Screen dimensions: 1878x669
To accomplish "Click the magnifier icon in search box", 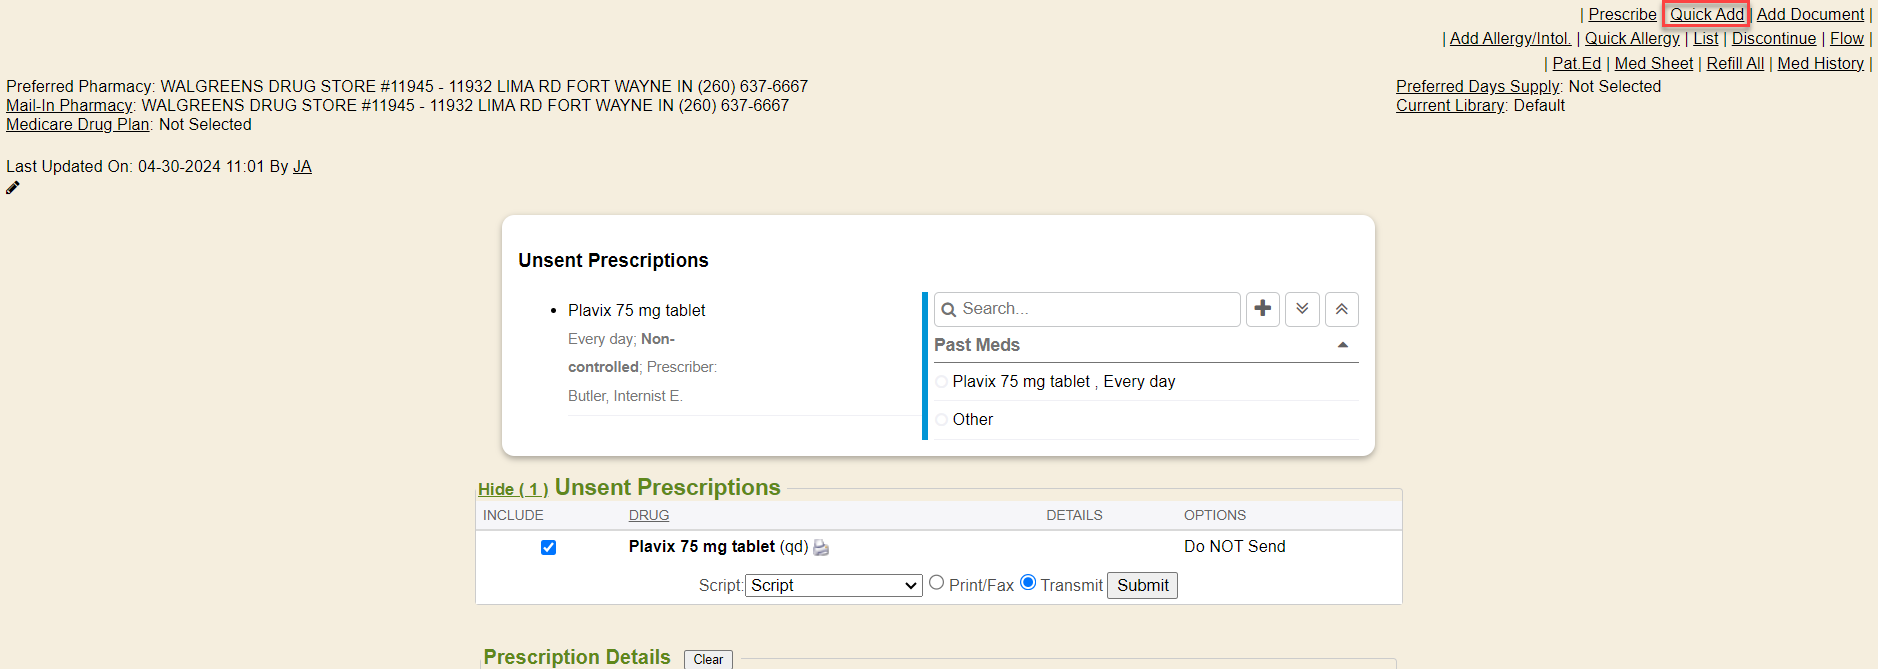I will (949, 310).
